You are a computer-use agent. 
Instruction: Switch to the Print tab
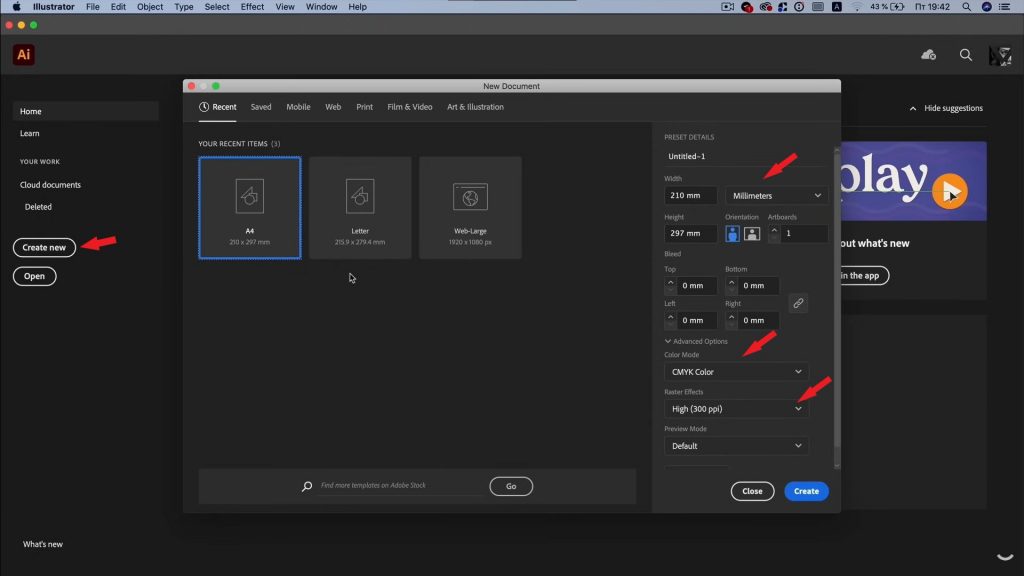[364, 107]
